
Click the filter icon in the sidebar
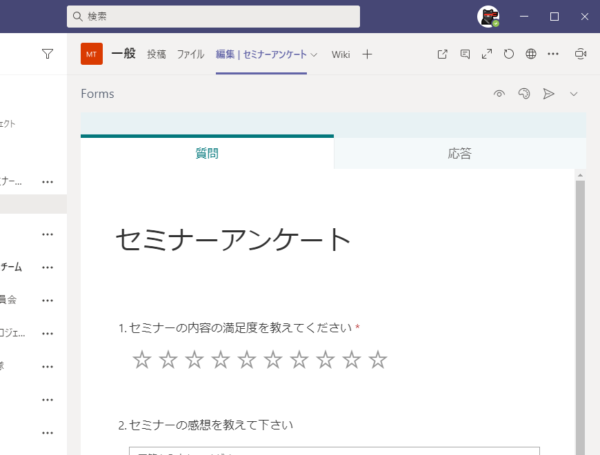(47, 54)
